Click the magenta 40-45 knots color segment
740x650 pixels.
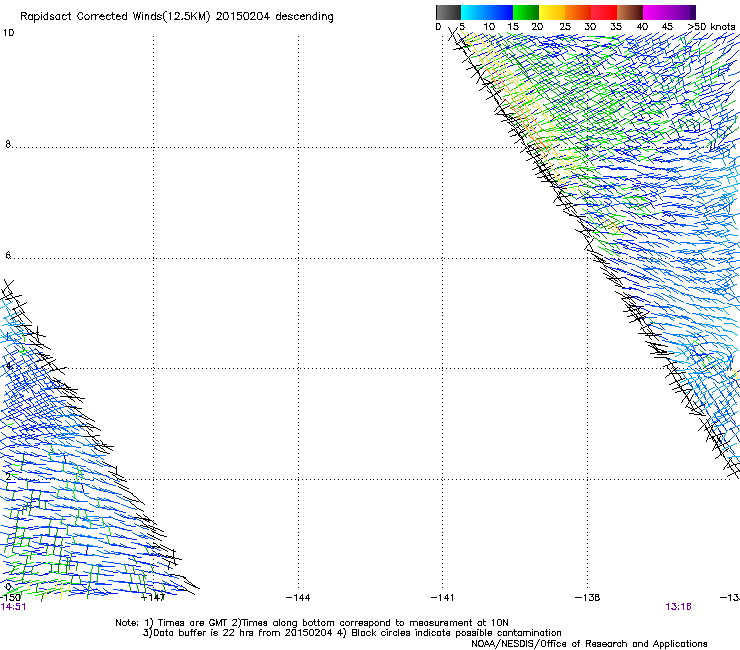tap(656, 12)
